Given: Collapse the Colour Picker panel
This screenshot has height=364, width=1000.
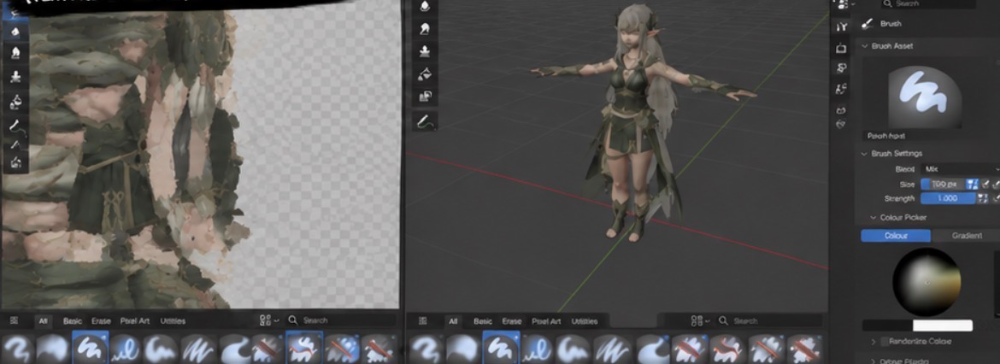Looking at the screenshot, I should pos(873,217).
